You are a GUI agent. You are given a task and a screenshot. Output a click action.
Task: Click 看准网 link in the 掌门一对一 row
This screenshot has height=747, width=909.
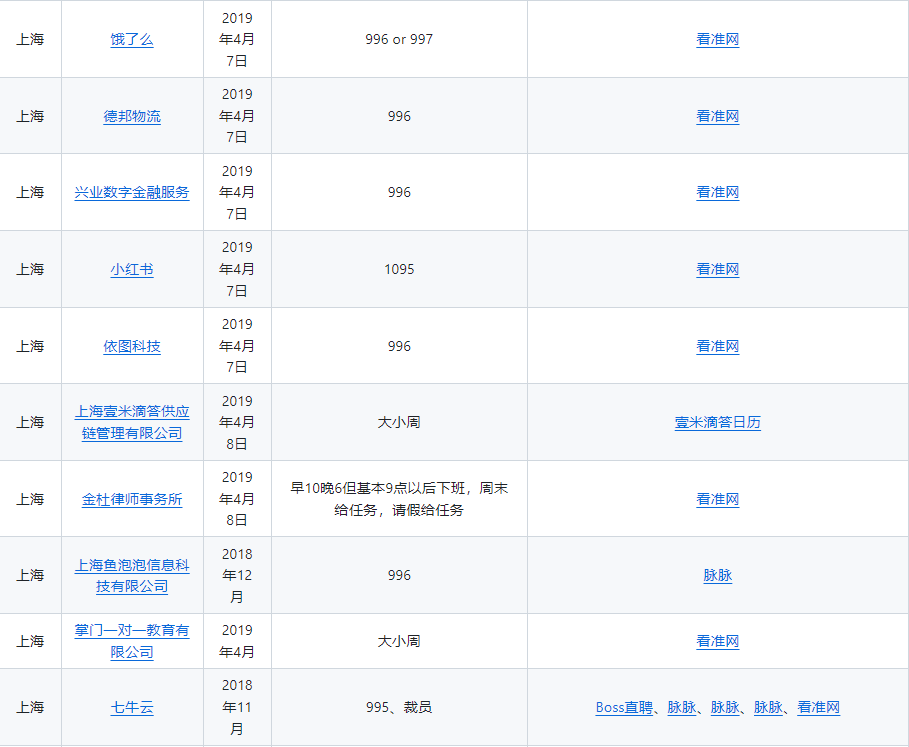pos(718,642)
